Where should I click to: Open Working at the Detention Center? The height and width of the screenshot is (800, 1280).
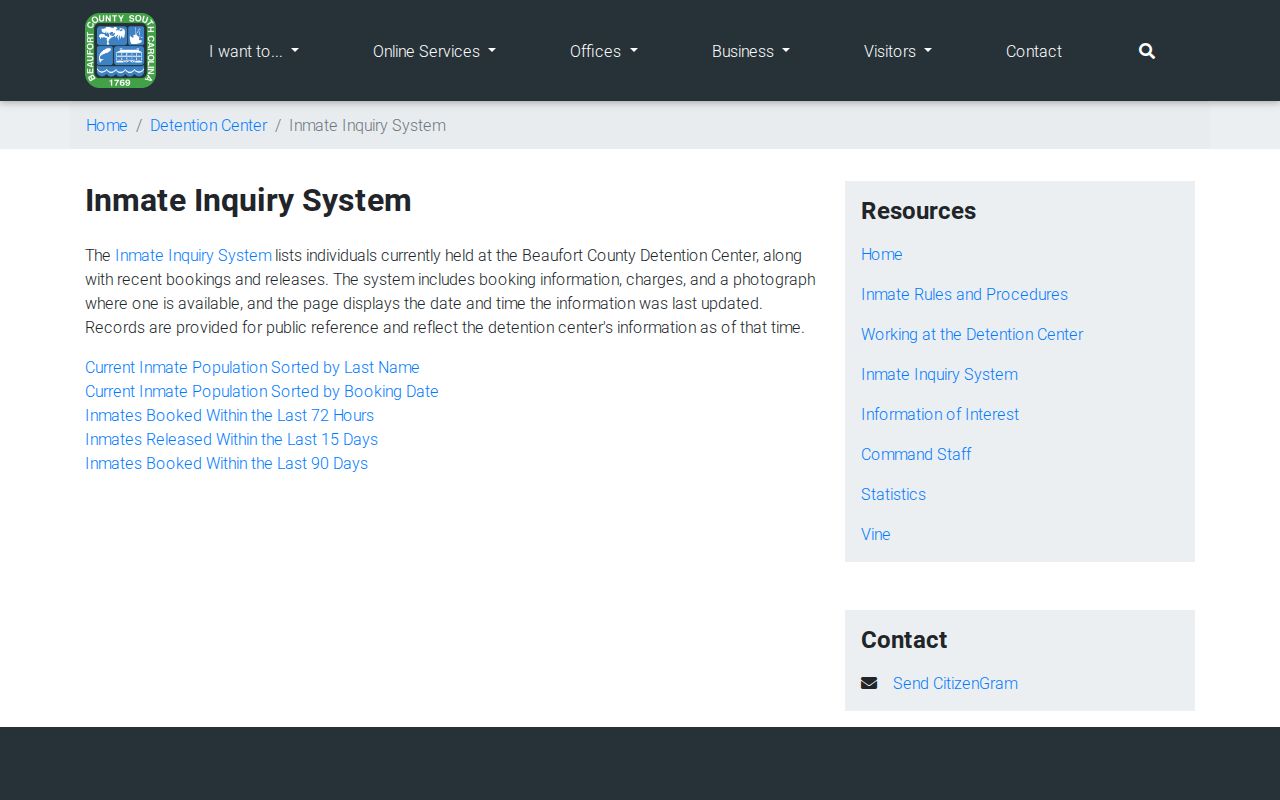(x=972, y=334)
